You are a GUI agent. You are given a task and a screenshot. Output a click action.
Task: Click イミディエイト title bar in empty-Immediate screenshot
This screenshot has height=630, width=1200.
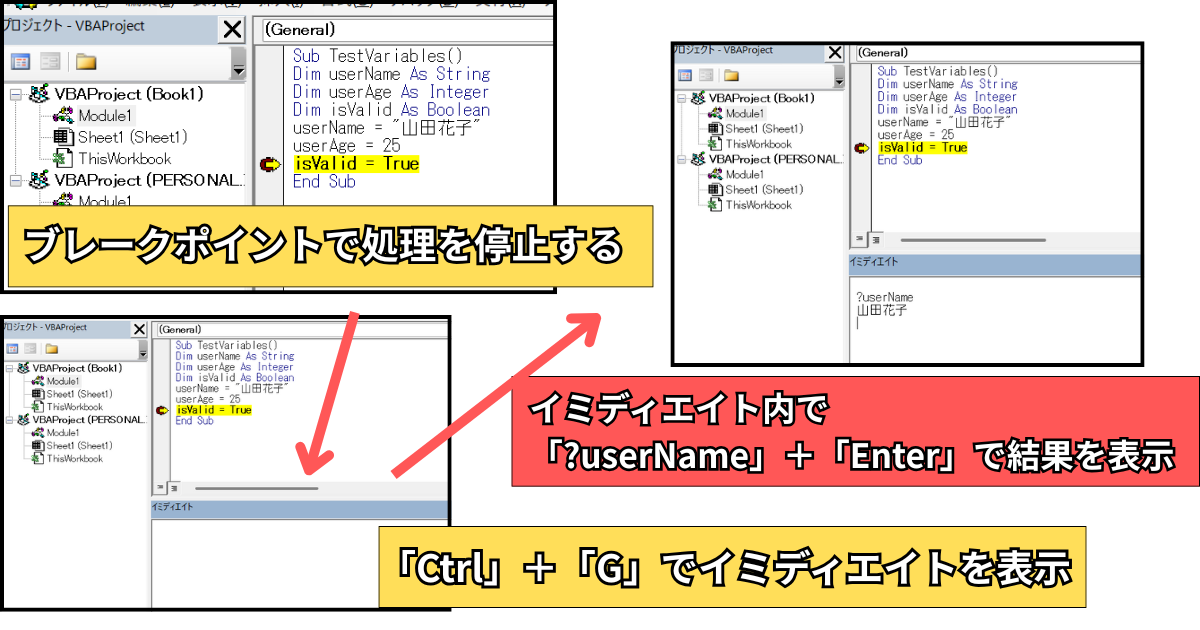[298, 507]
